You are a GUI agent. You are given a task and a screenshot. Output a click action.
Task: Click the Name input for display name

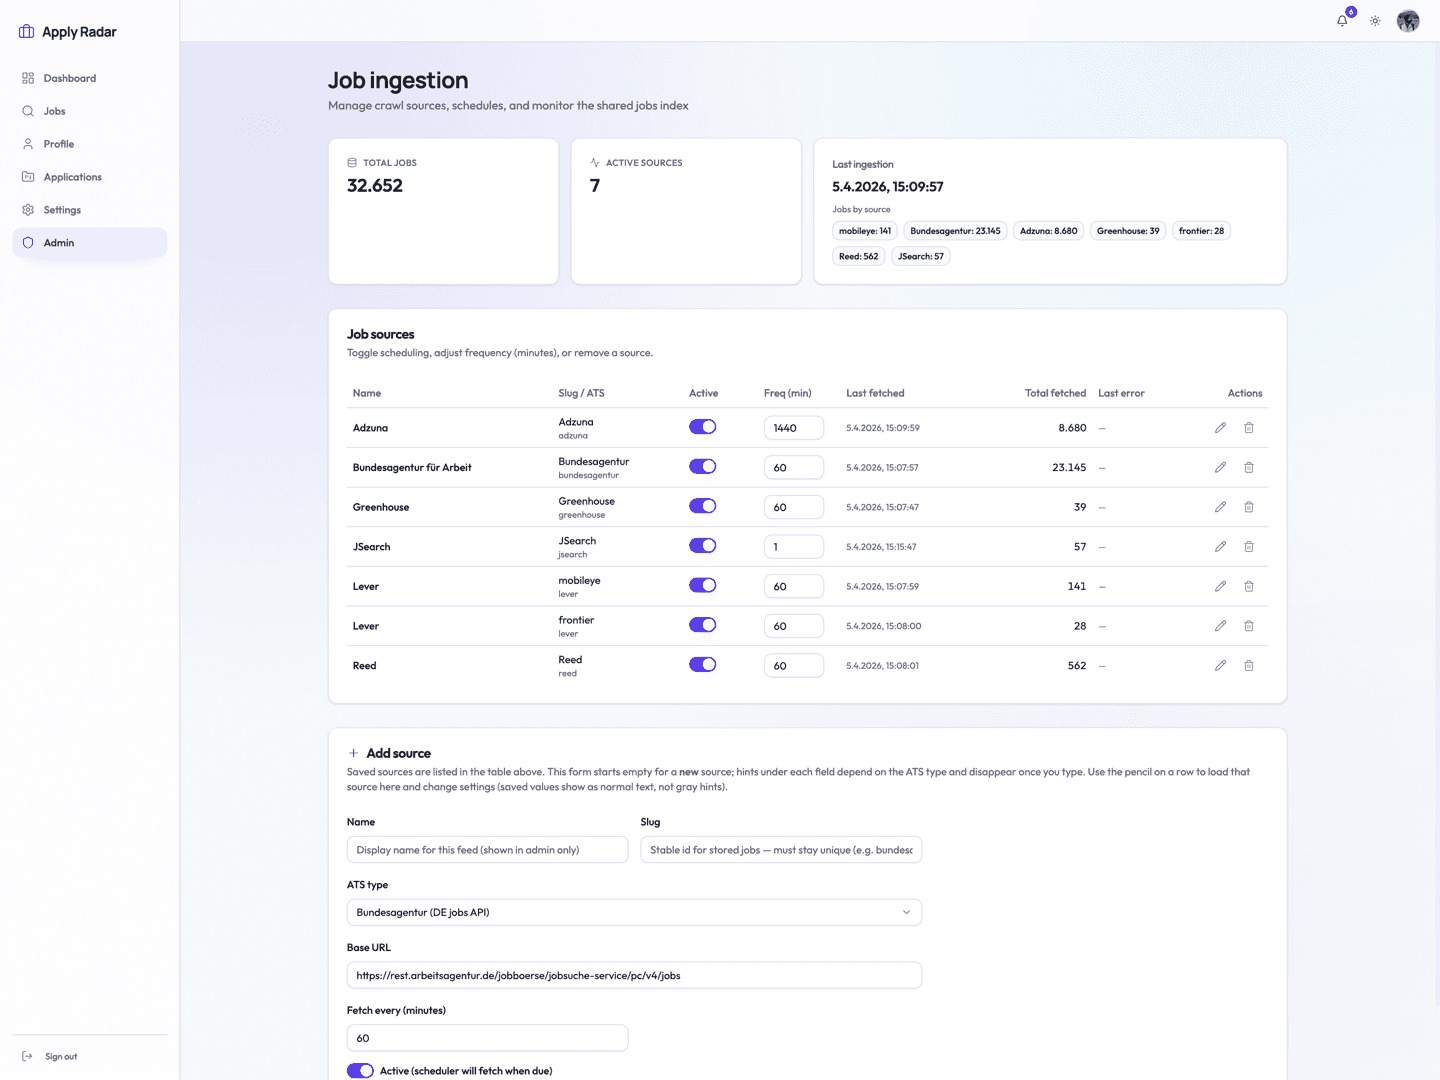(x=487, y=849)
